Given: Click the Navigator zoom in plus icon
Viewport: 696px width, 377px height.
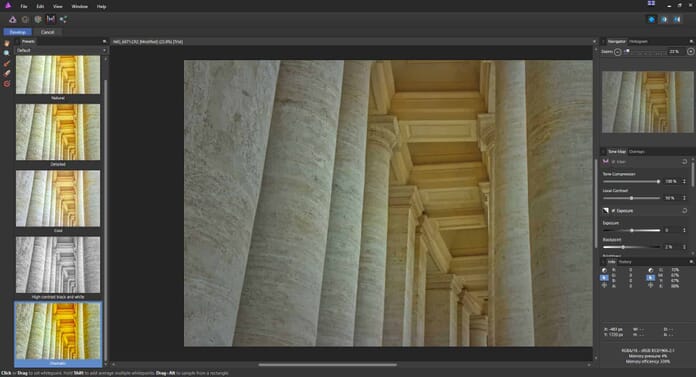Looking at the screenshot, I should (691, 52).
